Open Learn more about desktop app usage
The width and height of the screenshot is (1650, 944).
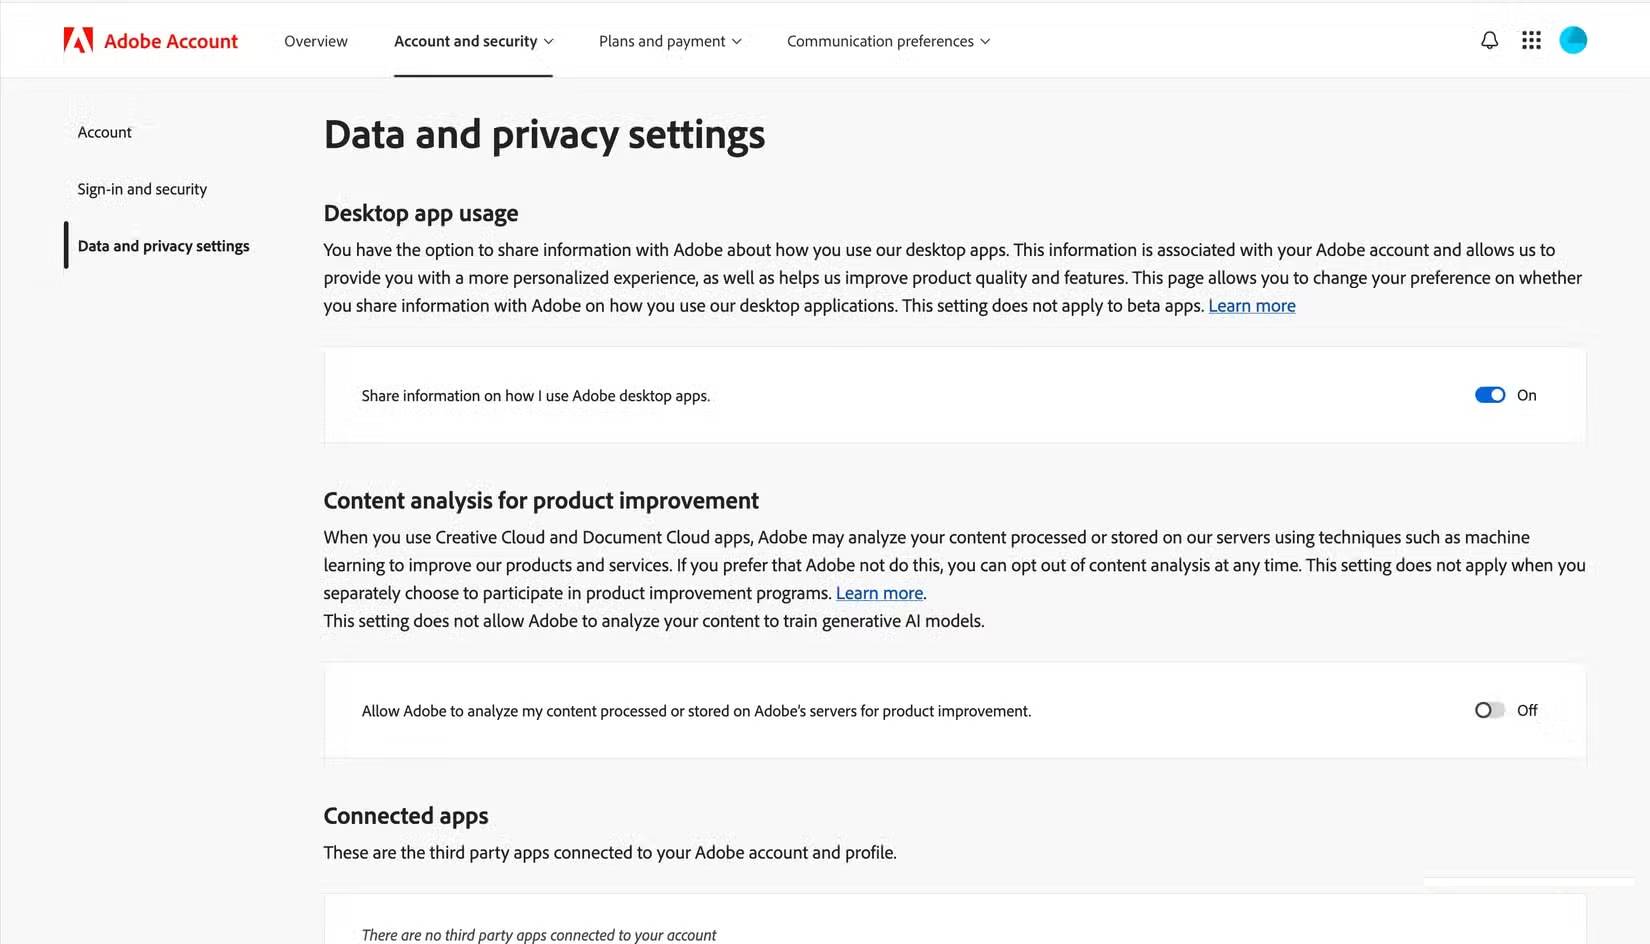coord(1252,305)
